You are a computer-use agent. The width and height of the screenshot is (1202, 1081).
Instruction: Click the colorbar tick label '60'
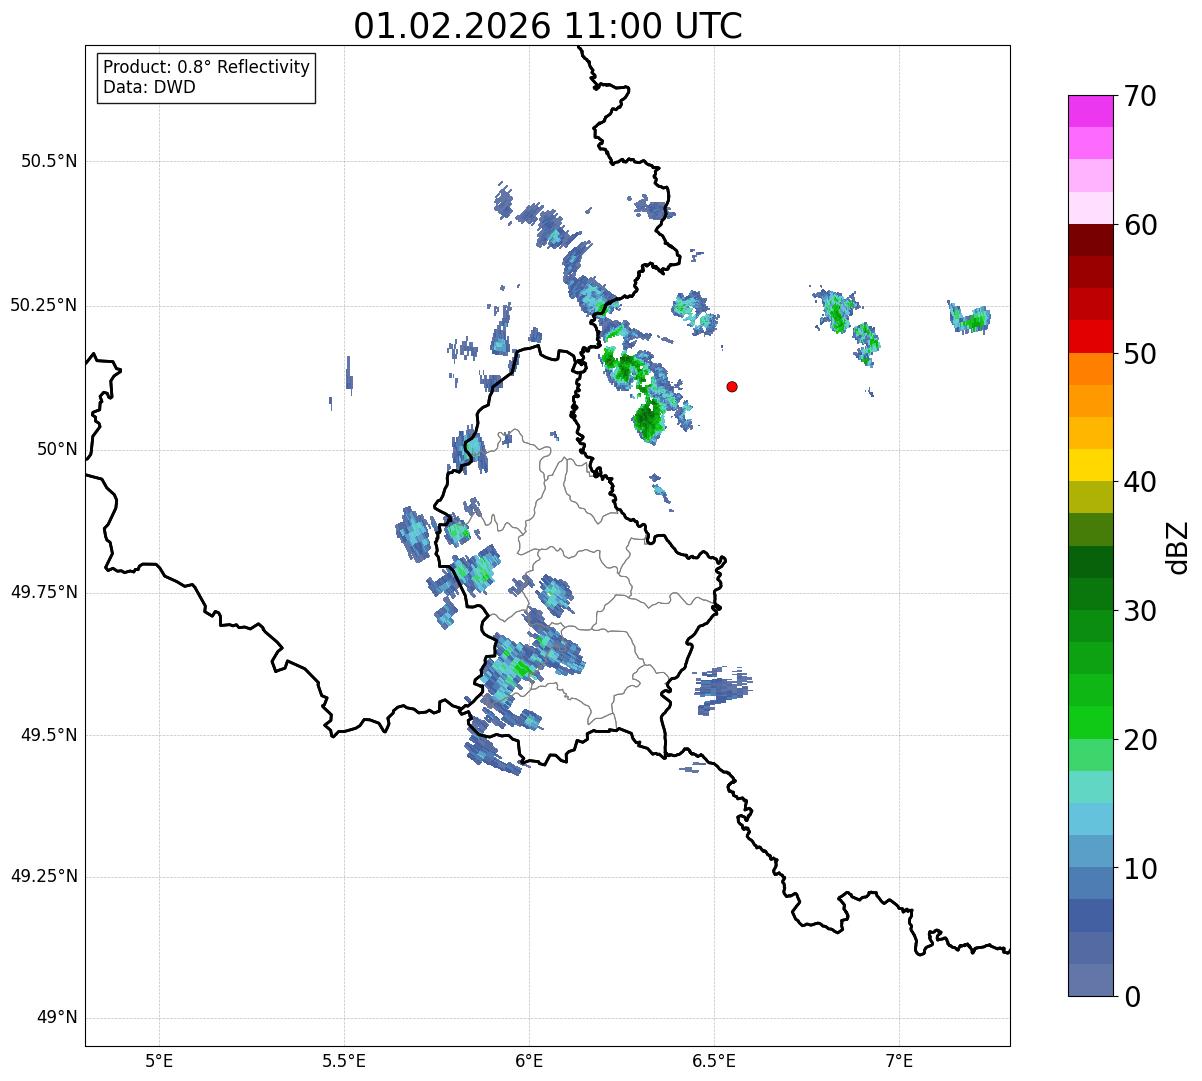pyautogui.click(x=1140, y=225)
